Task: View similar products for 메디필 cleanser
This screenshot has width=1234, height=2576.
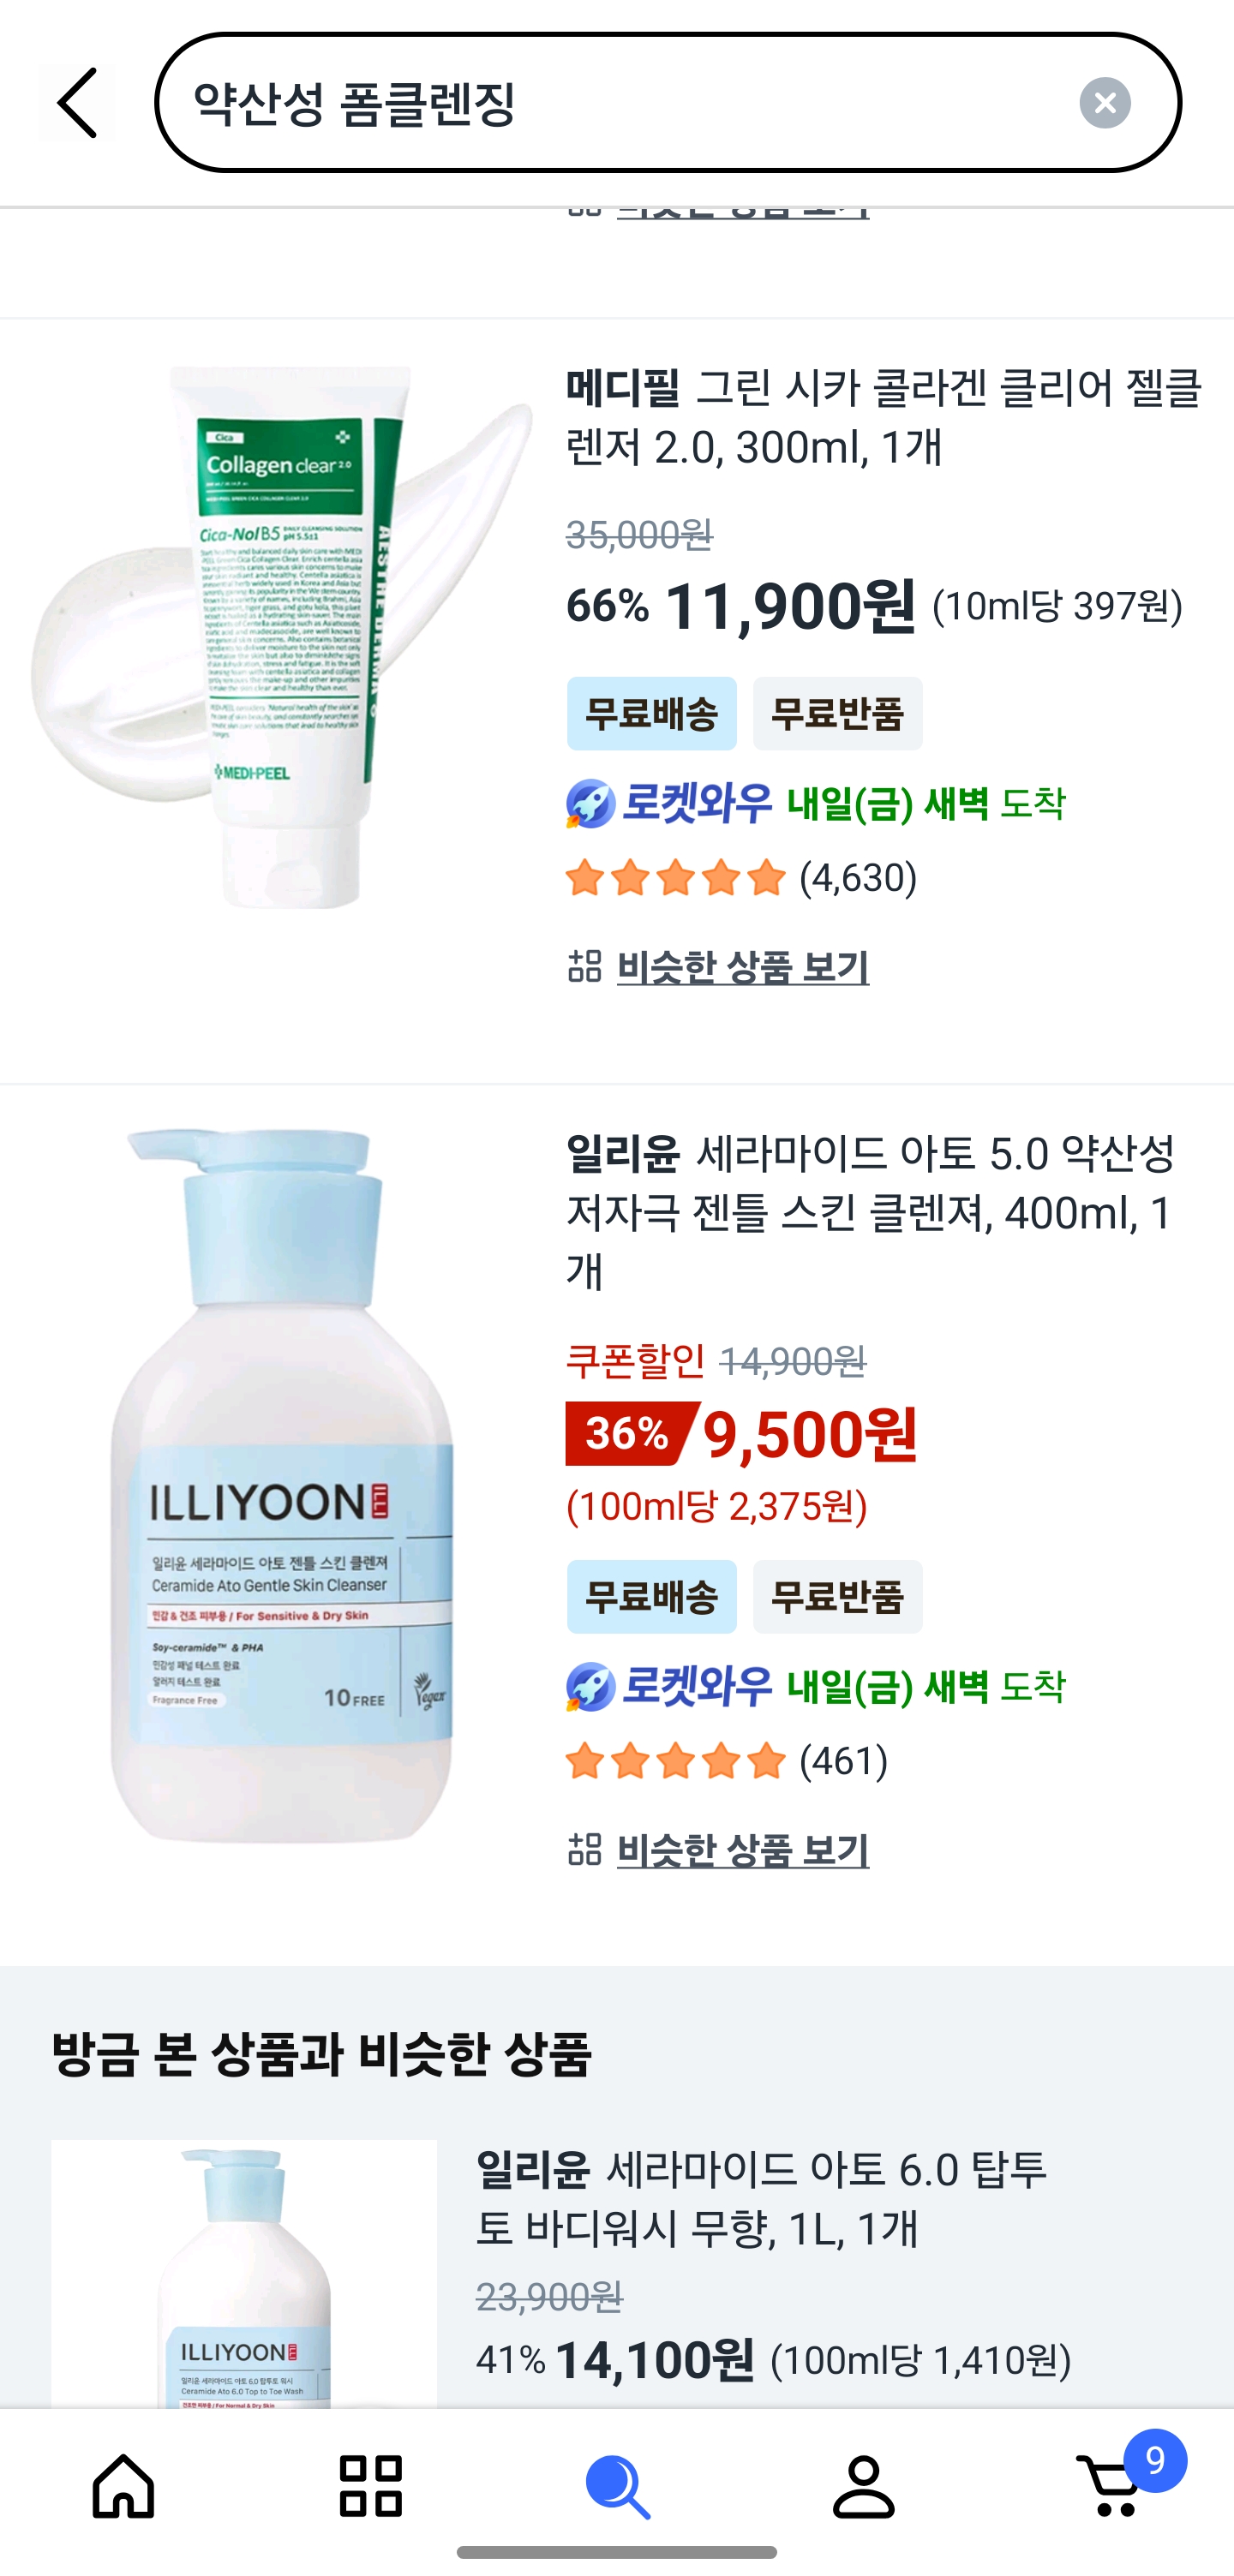Action: point(742,967)
